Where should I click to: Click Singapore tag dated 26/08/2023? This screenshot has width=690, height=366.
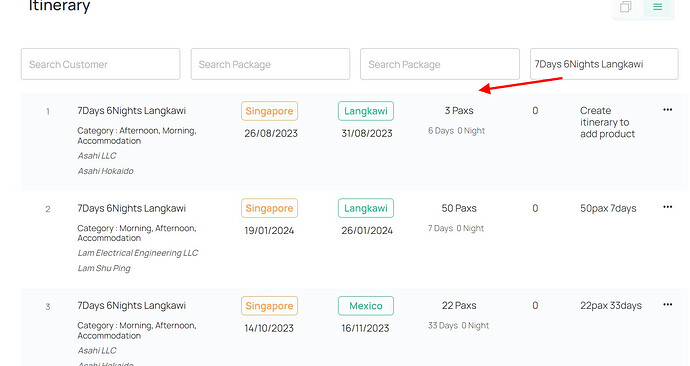[269, 111]
